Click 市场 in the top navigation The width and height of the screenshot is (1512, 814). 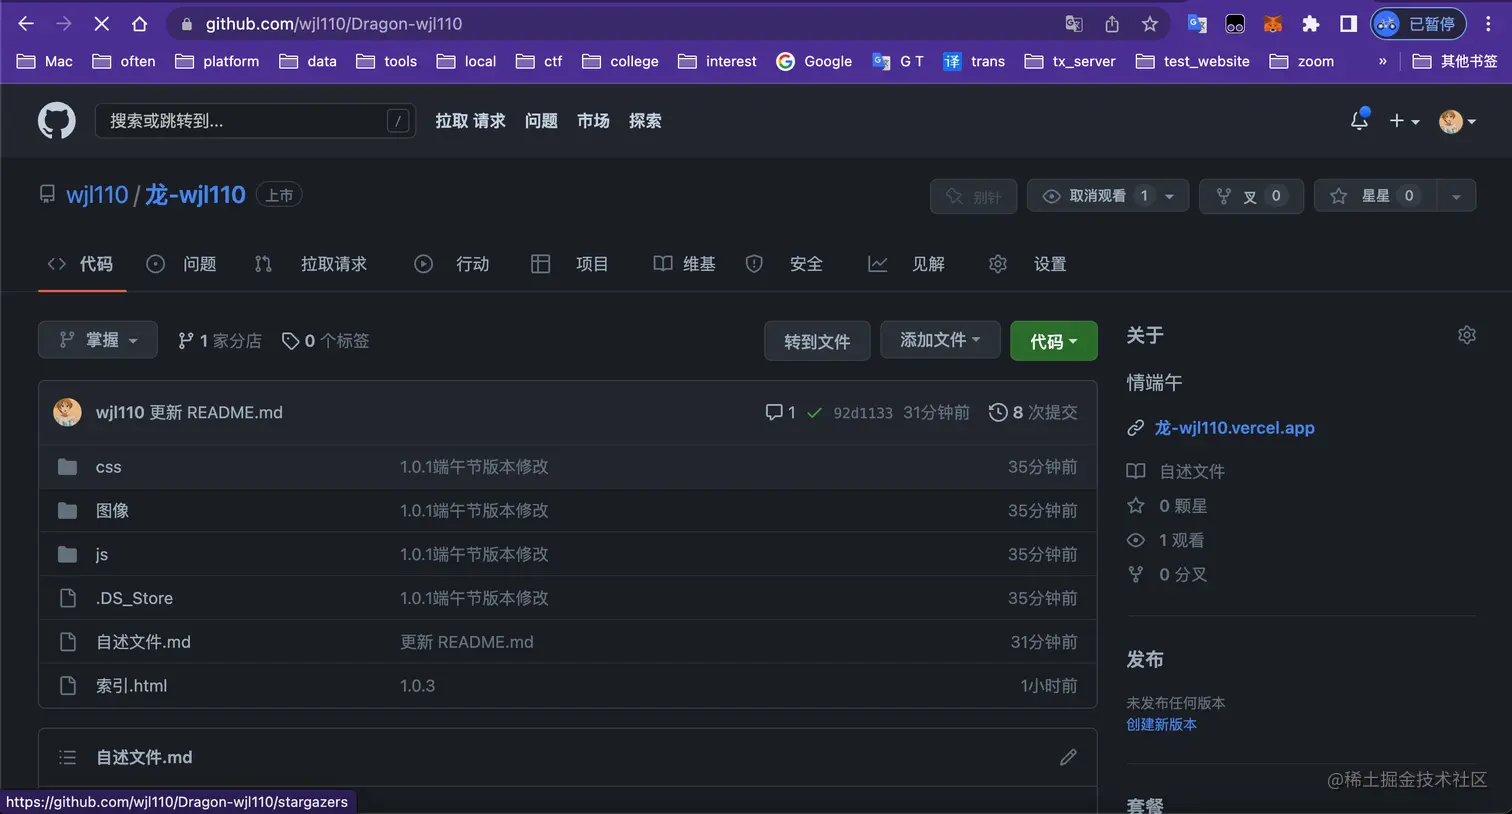click(x=593, y=121)
